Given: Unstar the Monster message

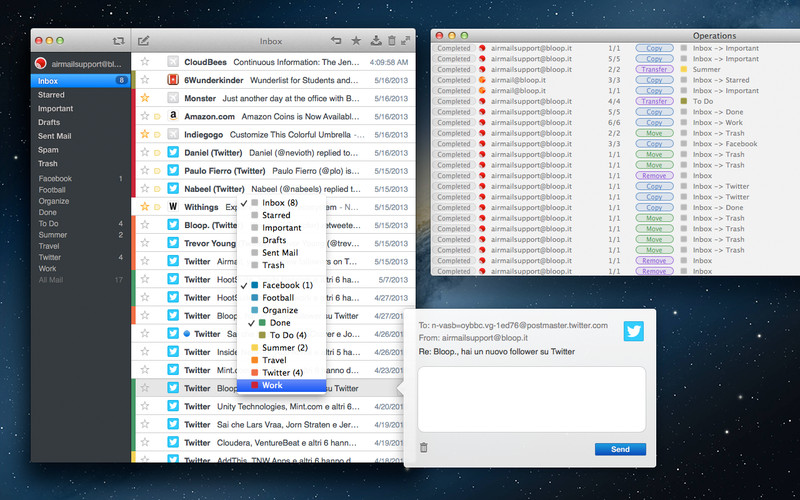Looking at the screenshot, I should pos(145,97).
